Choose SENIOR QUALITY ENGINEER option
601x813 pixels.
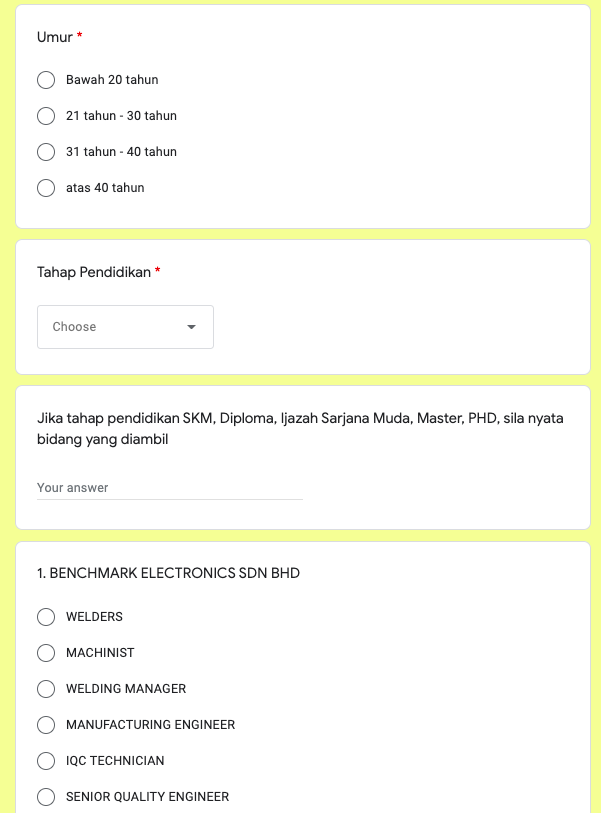click(46, 797)
